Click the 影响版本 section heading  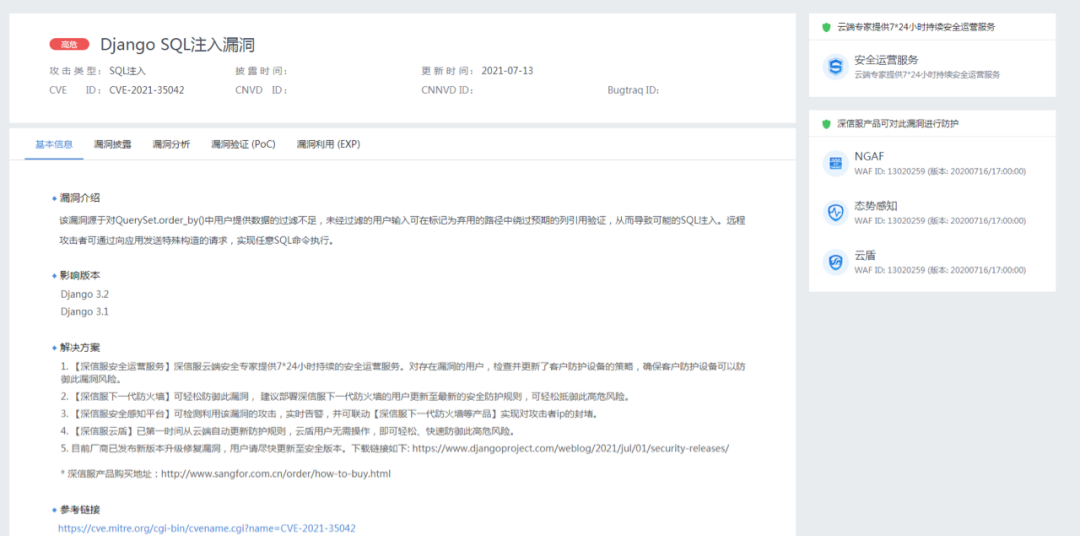[x=80, y=275]
